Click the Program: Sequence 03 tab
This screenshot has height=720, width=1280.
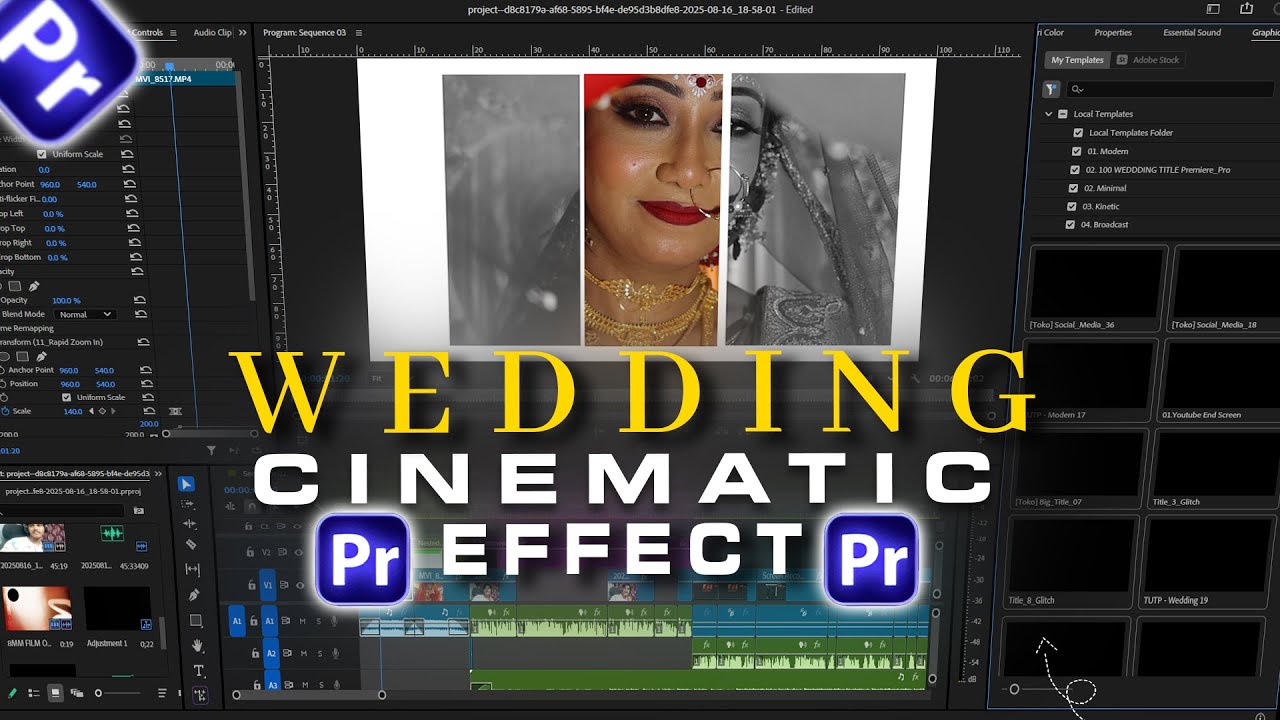click(x=304, y=32)
